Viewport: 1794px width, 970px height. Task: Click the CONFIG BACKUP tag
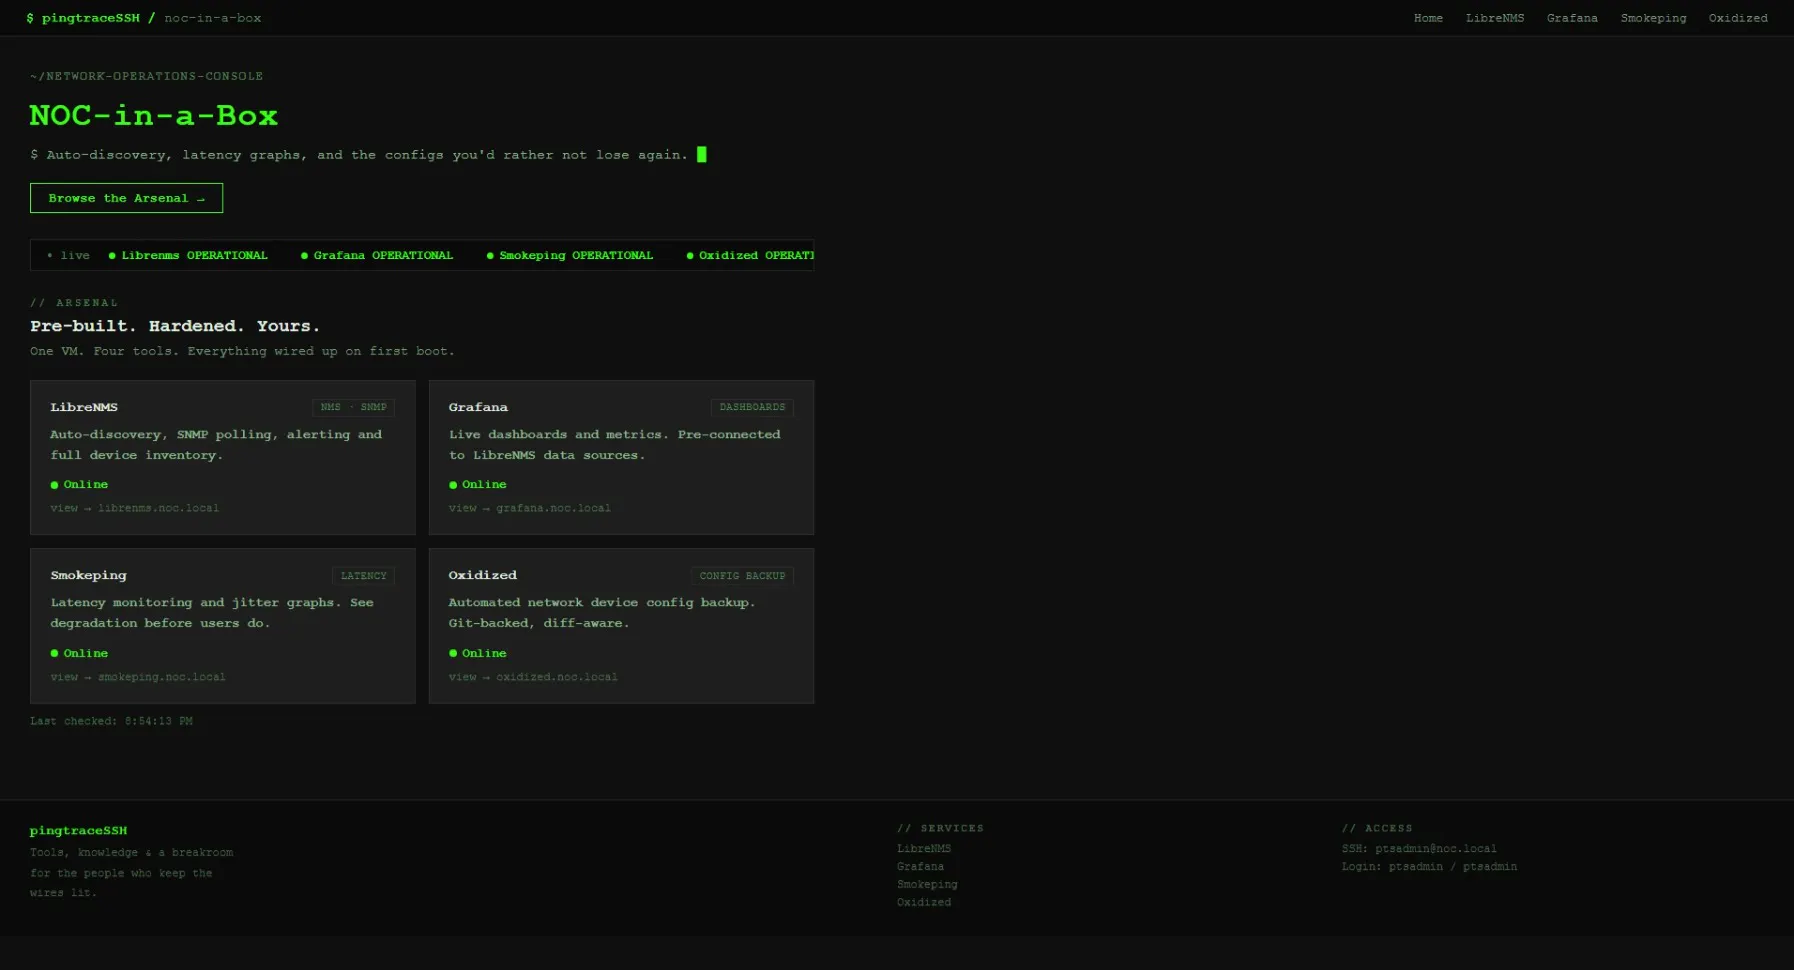pyautogui.click(x=742, y=576)
